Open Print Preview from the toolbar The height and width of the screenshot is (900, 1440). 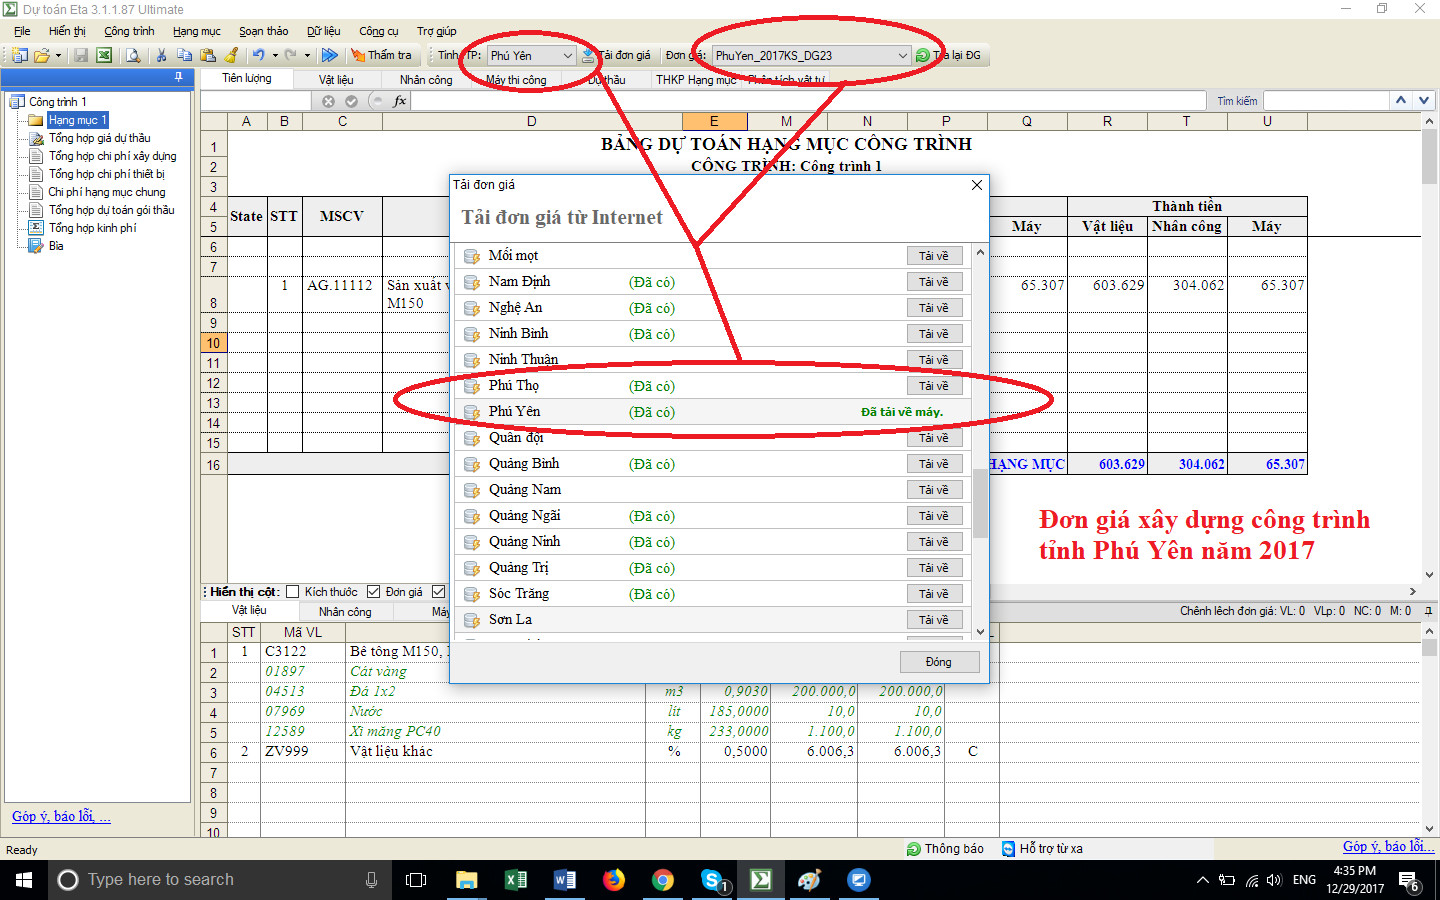(x=133, y=56)
